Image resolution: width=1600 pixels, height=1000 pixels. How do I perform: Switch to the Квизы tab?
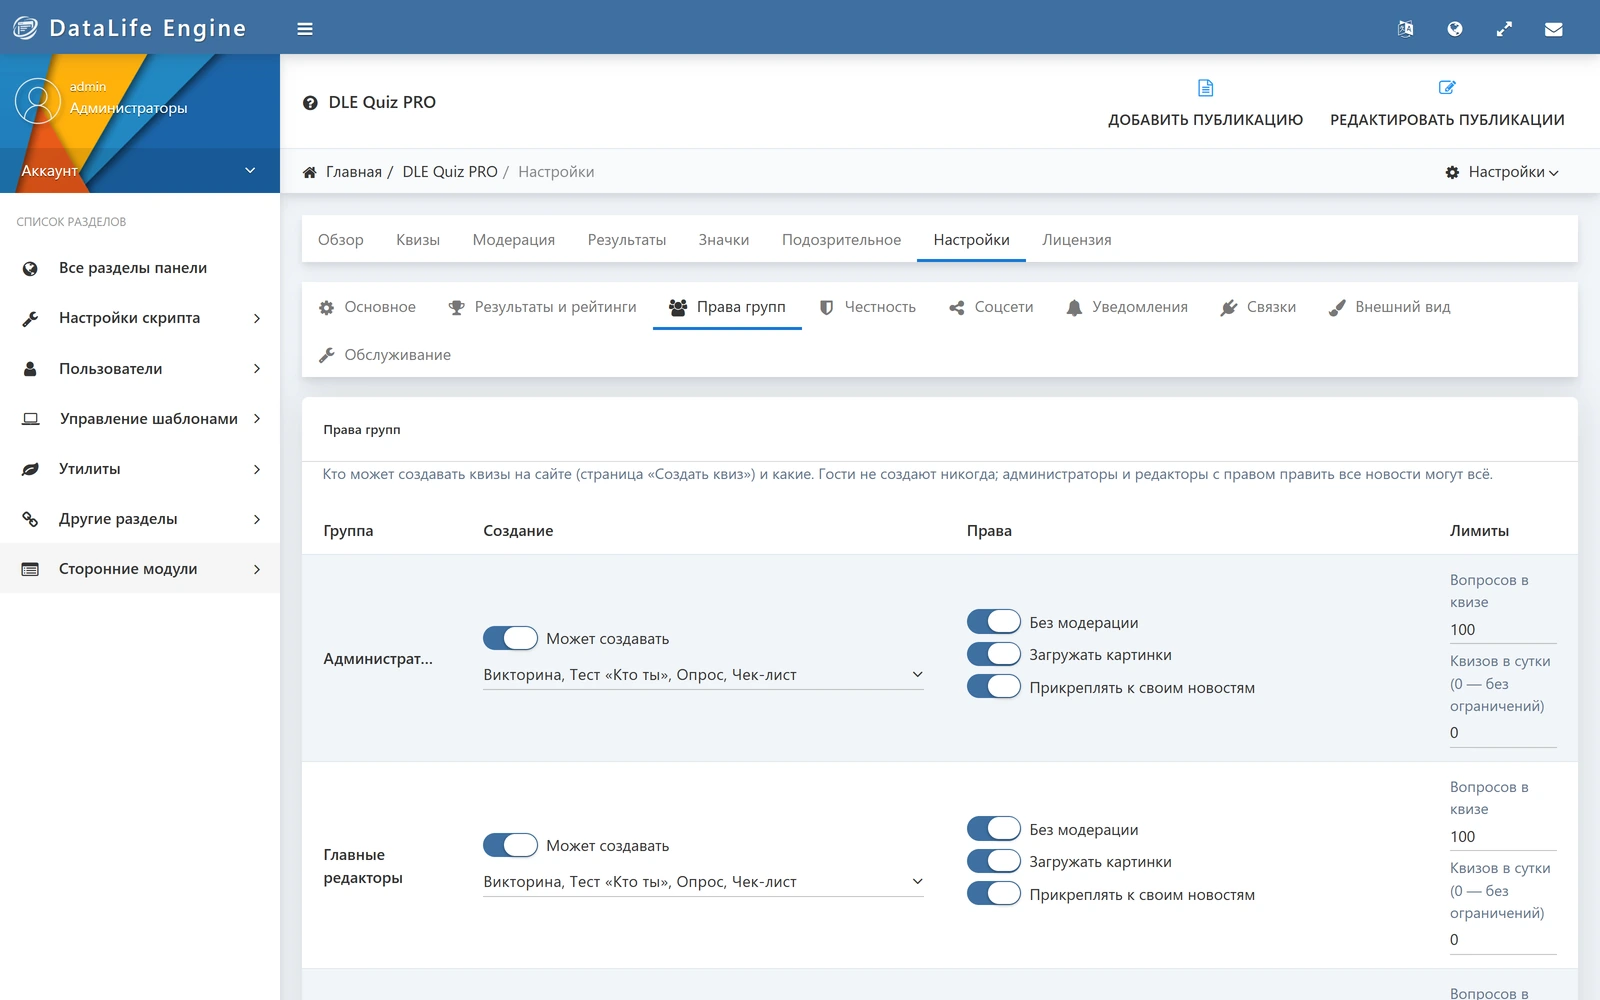coord(418,240)
